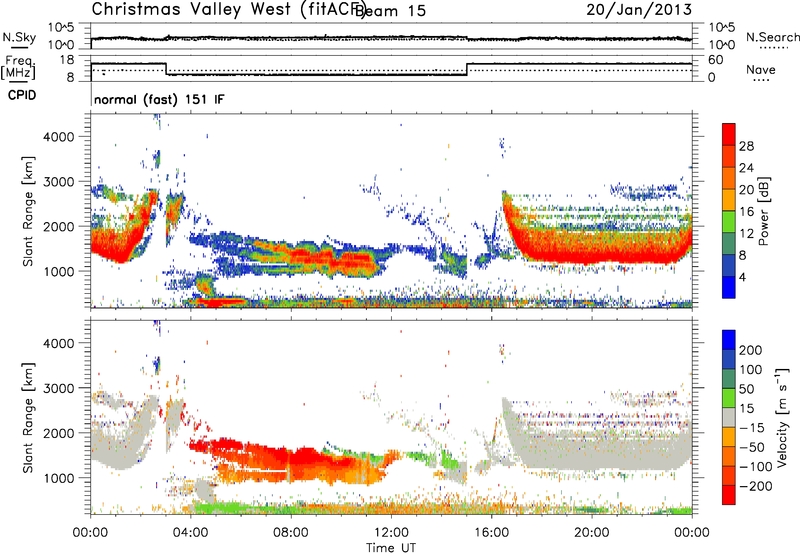Viewport: 800px width, 554px height.
Task: Click the '18' frequency axis tick
Action: (67, 60)
